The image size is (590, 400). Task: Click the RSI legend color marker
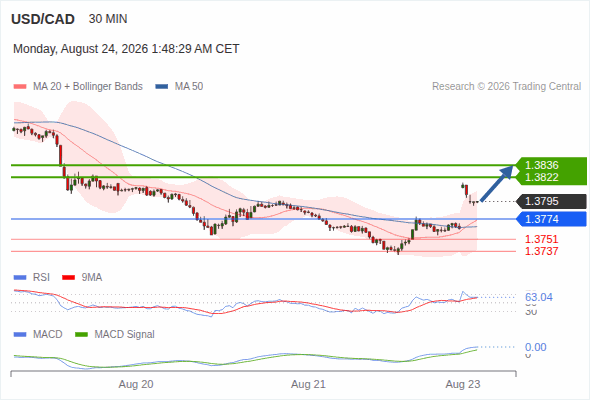[x=20, y=278]
